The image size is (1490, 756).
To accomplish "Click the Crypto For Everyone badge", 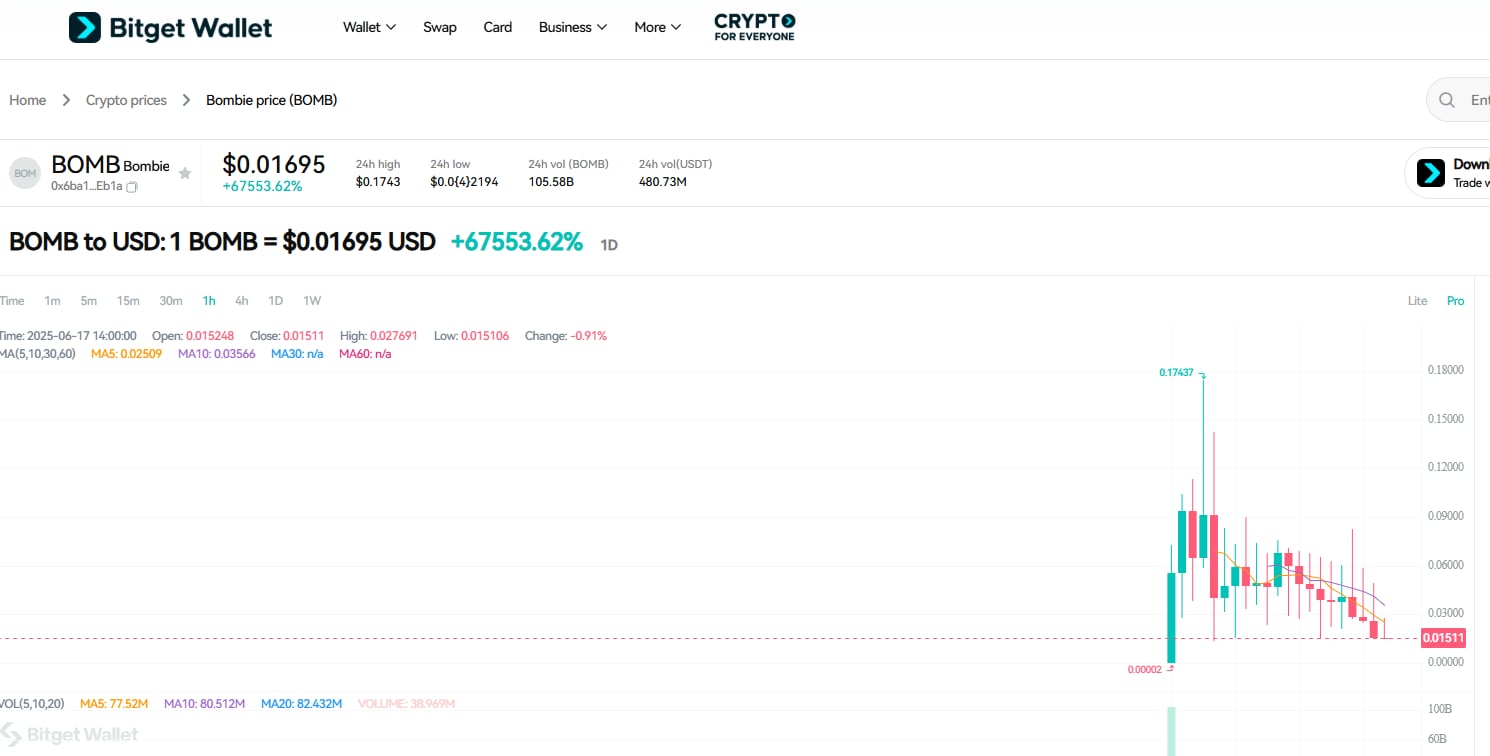I will click(x=753, y=27).
